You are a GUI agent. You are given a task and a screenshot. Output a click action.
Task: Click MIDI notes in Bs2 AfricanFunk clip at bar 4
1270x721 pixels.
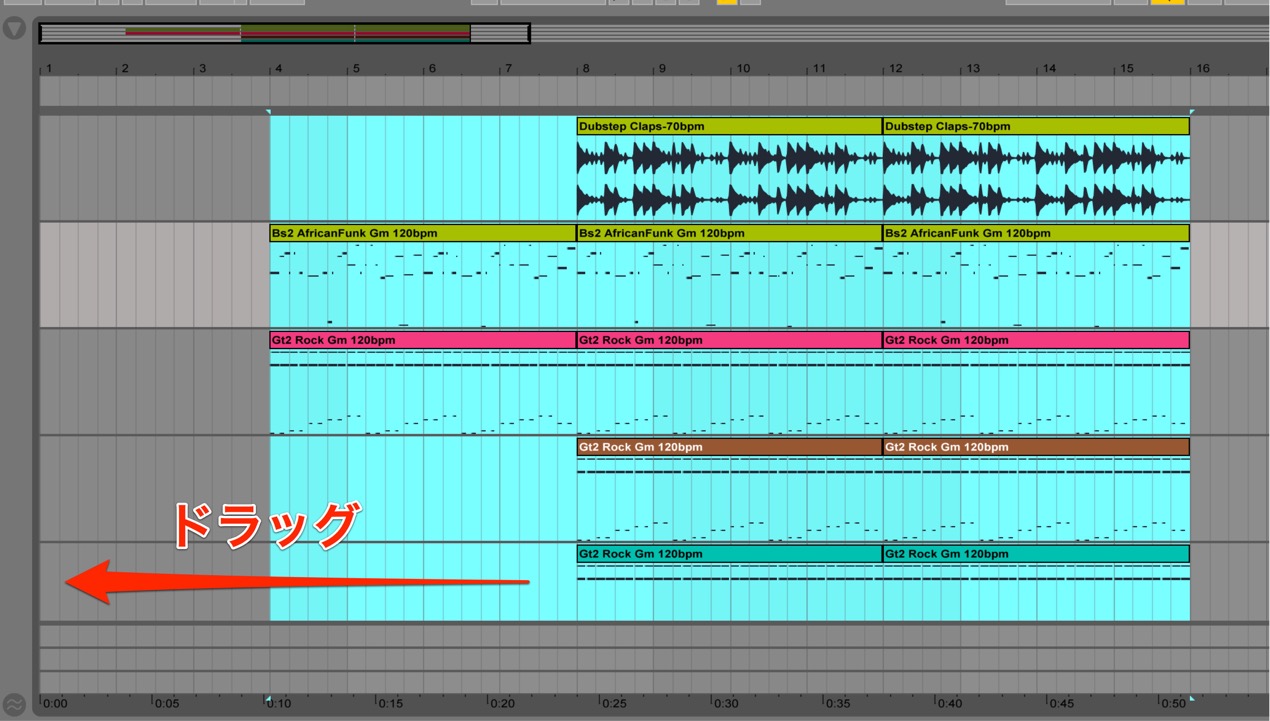423,285
